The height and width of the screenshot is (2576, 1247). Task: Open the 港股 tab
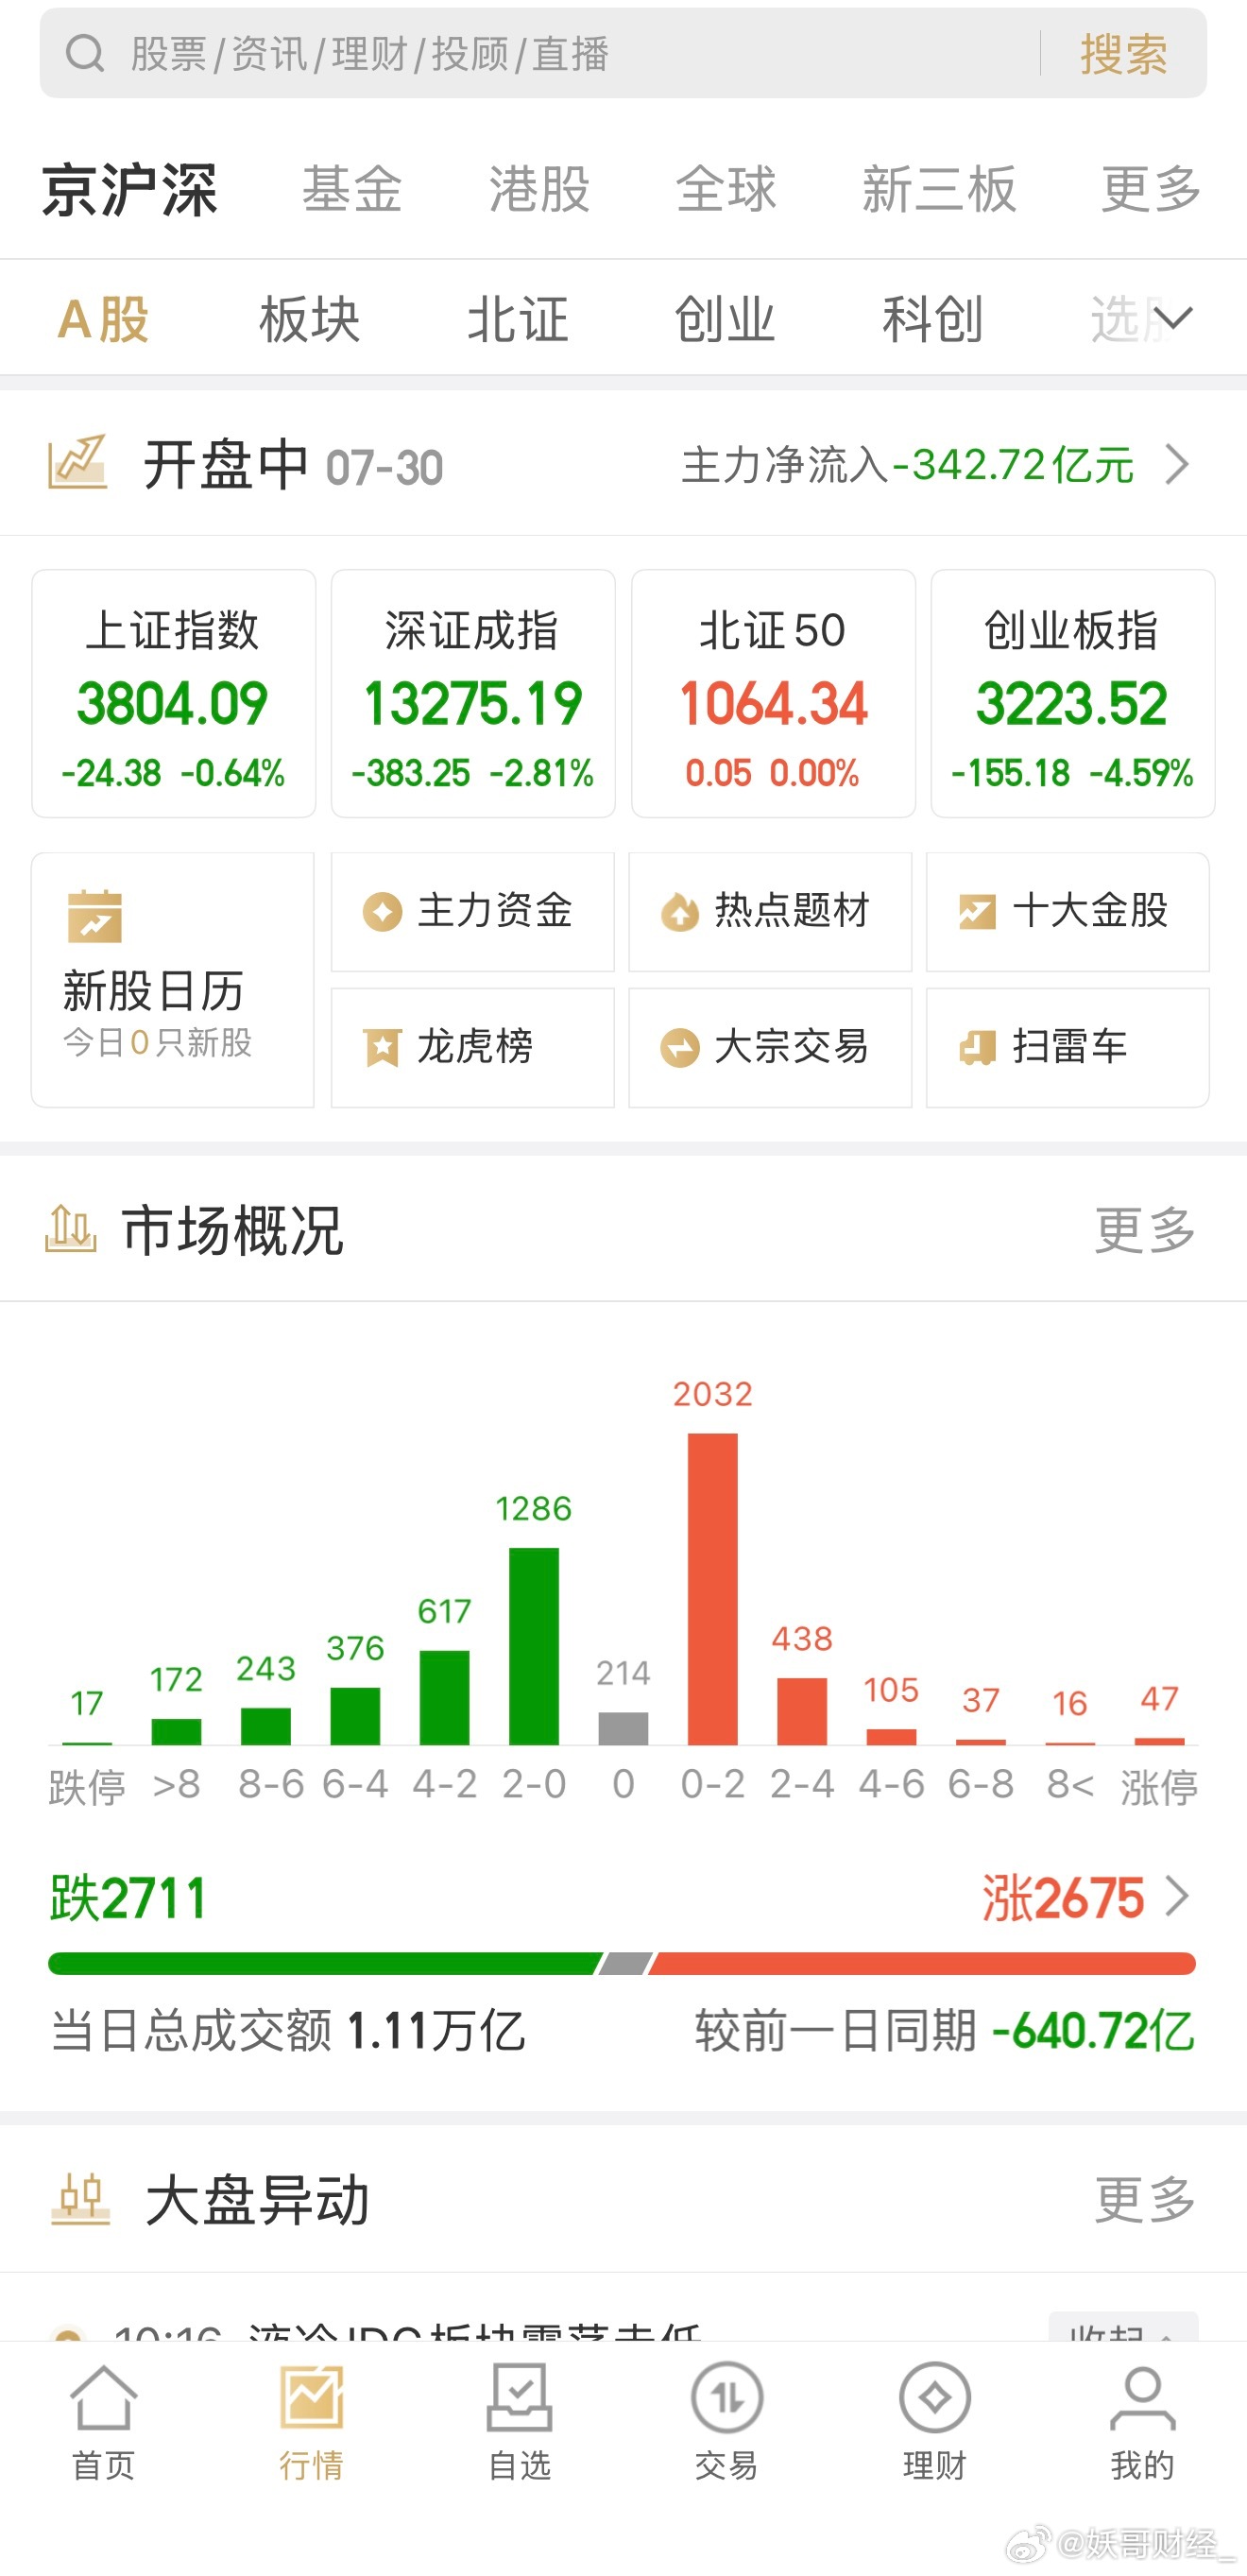click(539, 189)
